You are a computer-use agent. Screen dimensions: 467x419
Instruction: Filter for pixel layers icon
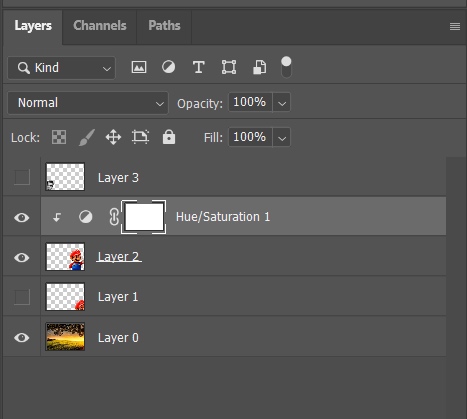(139, 67)
